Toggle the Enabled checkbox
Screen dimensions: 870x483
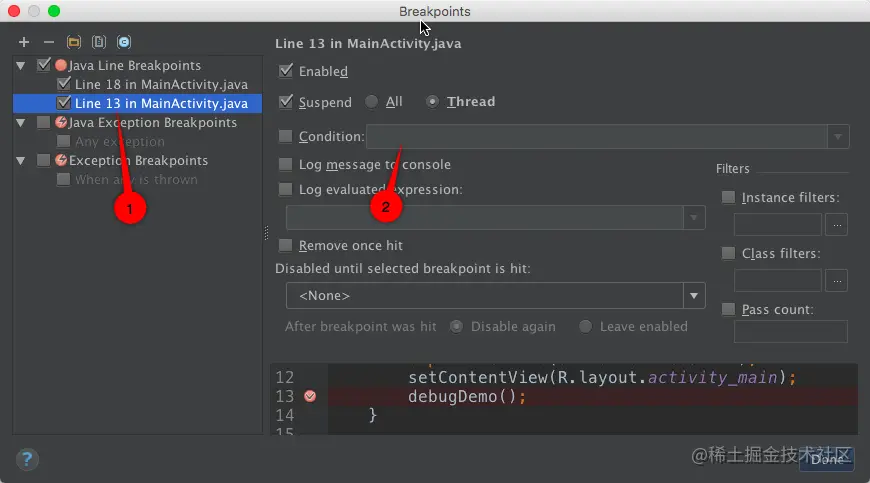pos(286,71)
